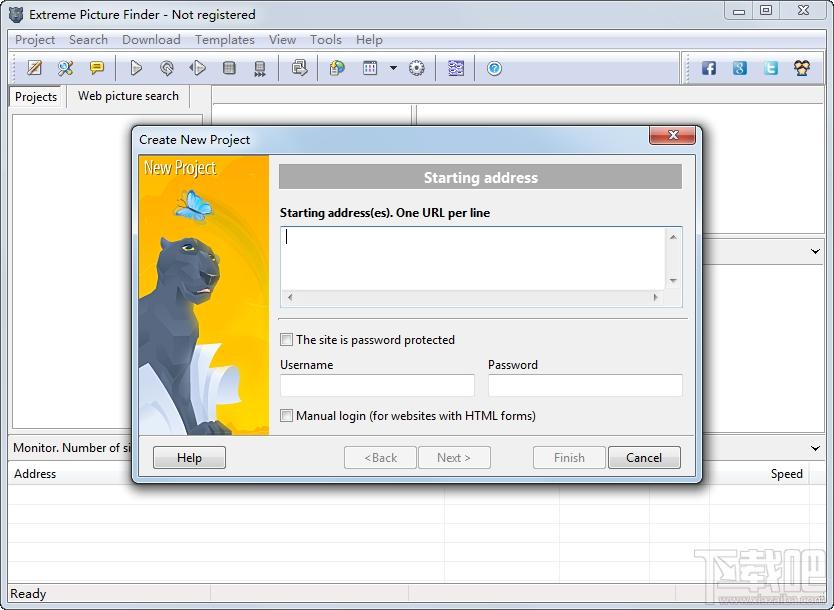Enable 'The site is password protected' checkbox

[x=287, y=340]
